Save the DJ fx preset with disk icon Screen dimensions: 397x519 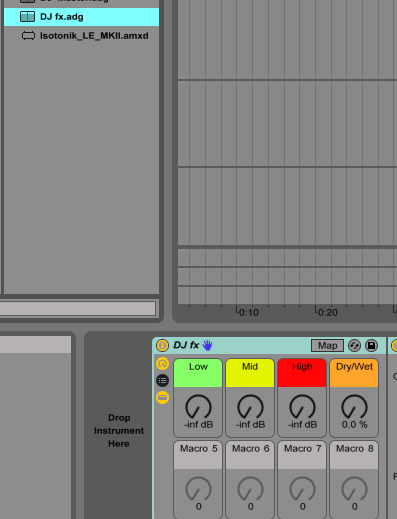point(371,346)
